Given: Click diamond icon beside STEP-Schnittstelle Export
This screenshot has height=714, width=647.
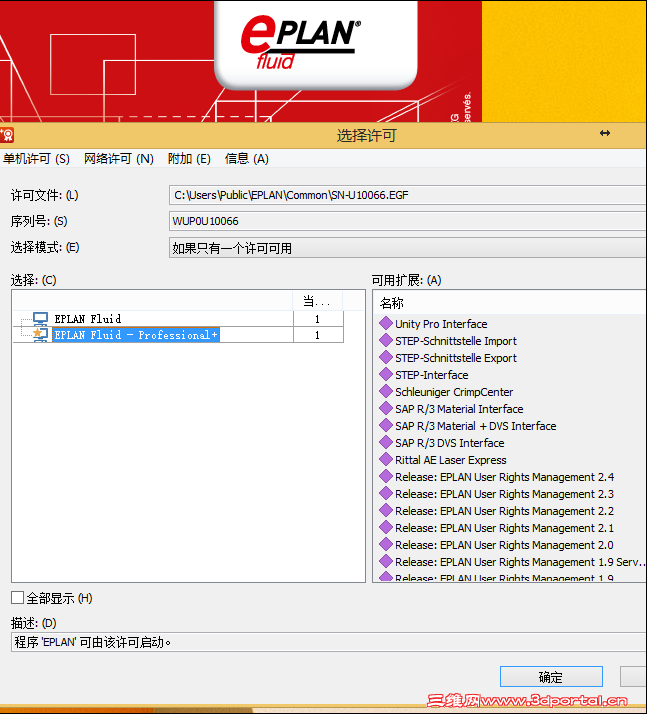Looking at the screenshot, I should click(386, 357).
